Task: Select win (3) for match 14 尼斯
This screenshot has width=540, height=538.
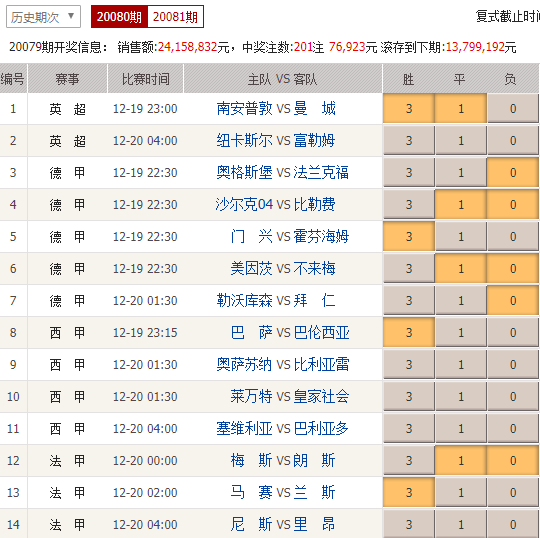Action: point(409,525)
